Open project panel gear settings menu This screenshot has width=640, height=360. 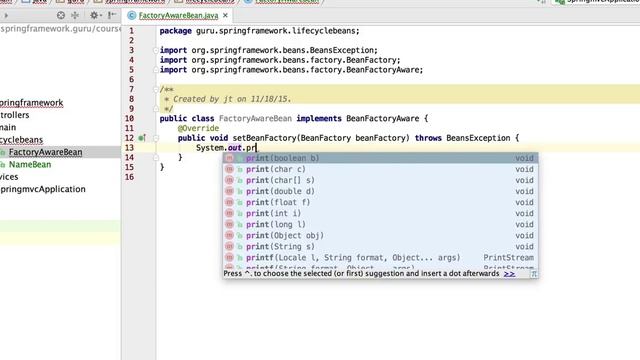click(x=95, y=15)
